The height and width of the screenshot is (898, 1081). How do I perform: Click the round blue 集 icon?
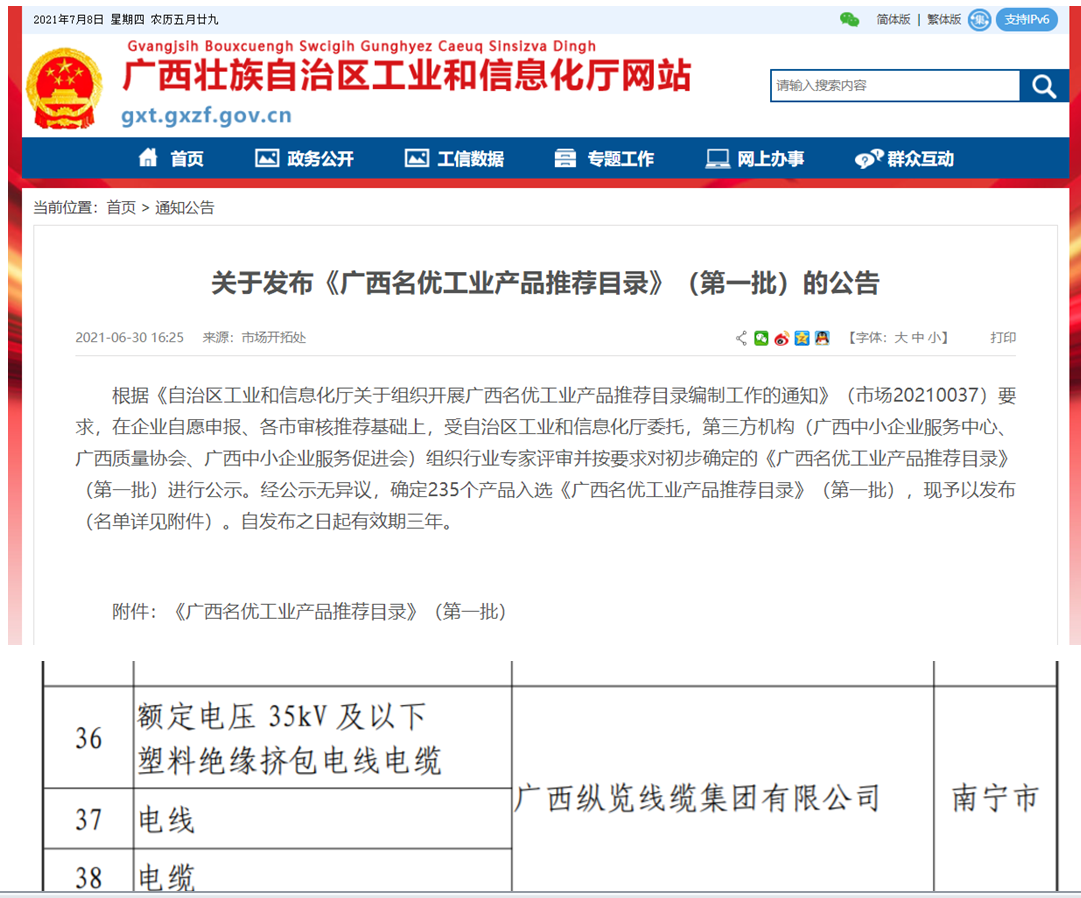click(979, 19)
